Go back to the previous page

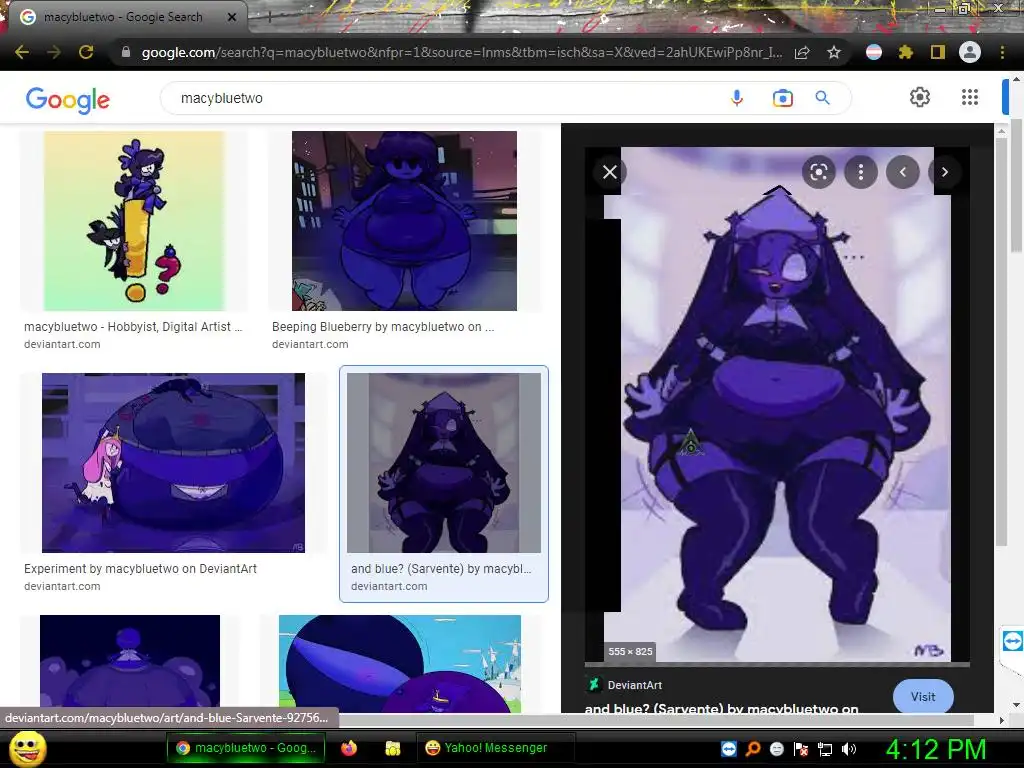[x=22, y=52]
